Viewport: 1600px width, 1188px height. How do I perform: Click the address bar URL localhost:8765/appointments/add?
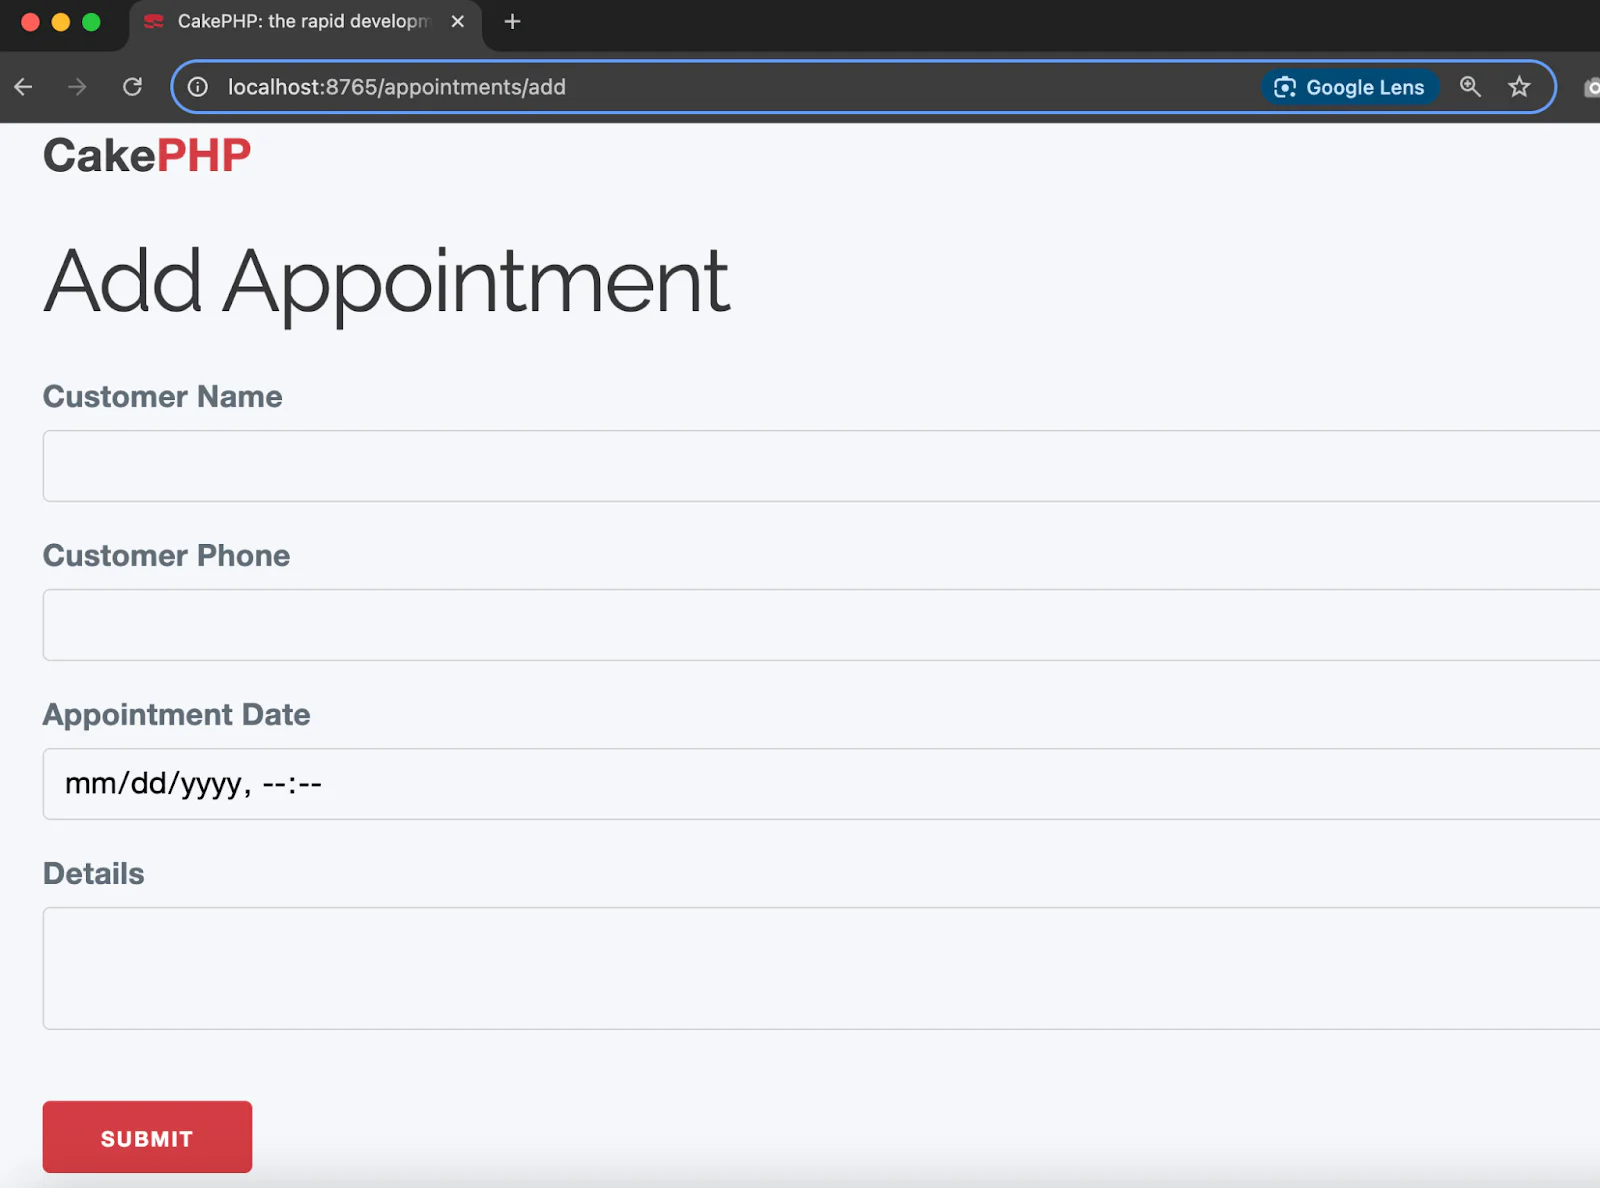pyautogui.click(x=397, y=87)
